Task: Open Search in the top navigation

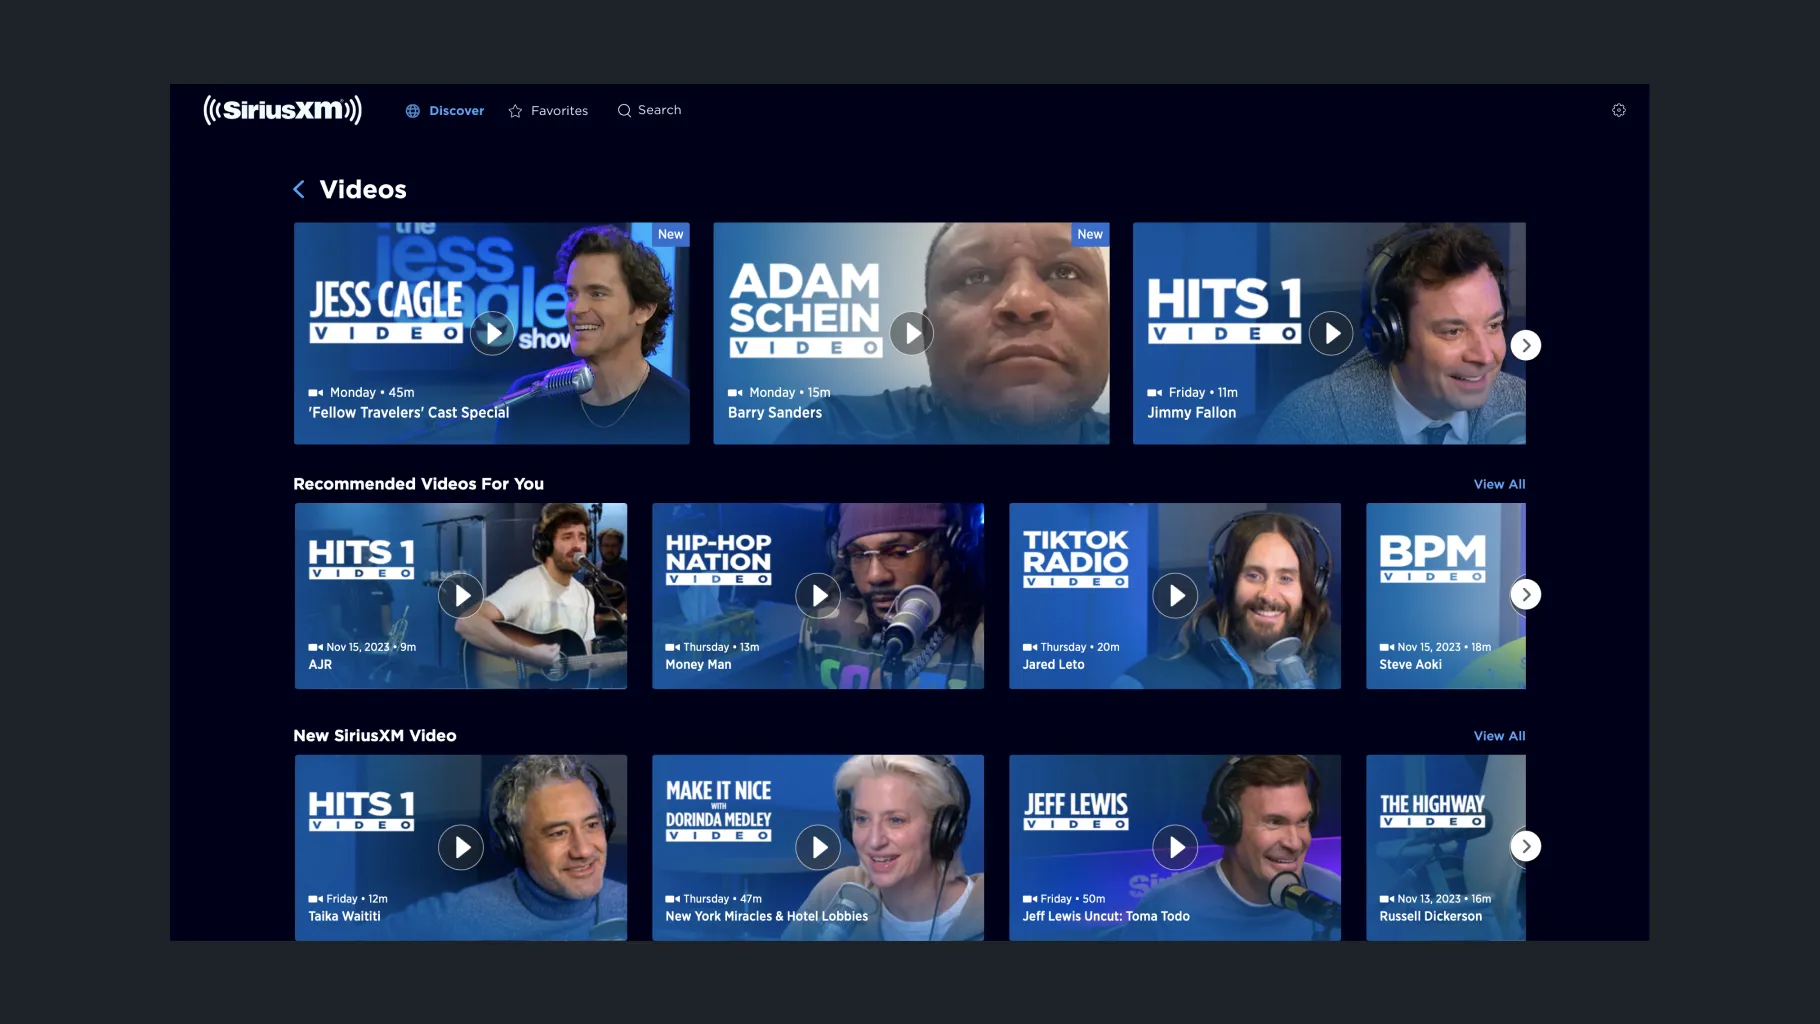Action: [x=649, y=110]
